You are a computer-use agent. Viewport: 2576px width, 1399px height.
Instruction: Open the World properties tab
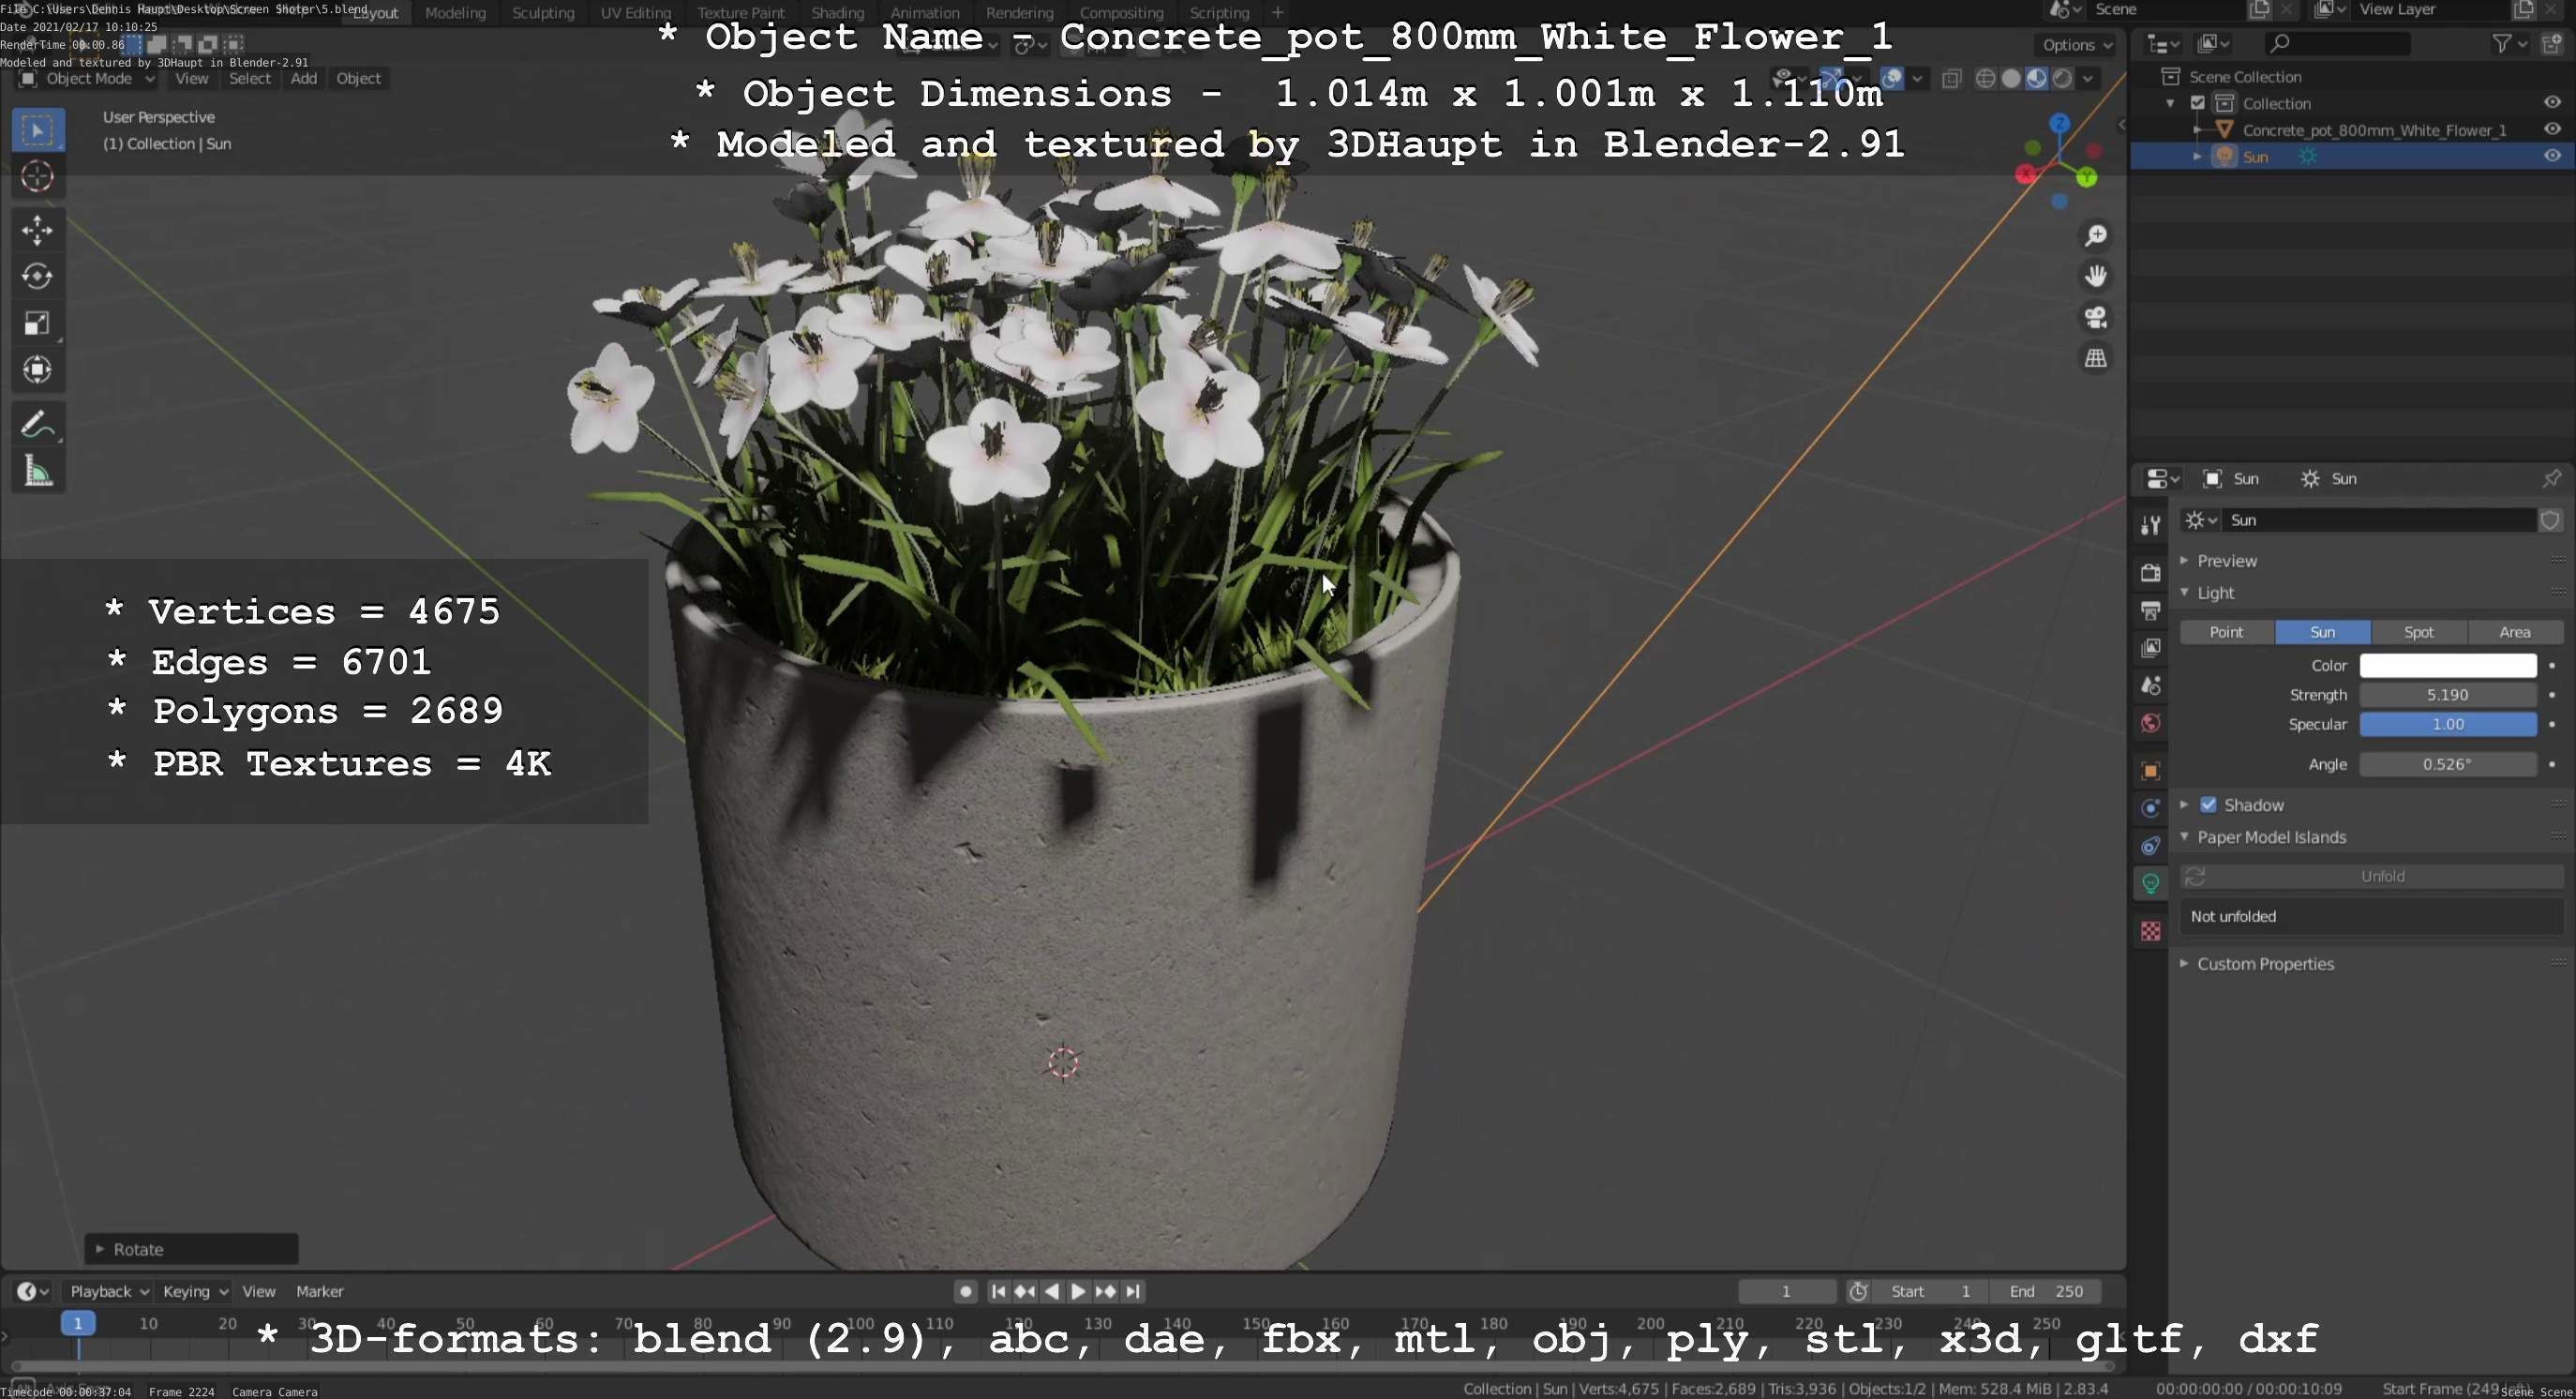(2150, 723)
